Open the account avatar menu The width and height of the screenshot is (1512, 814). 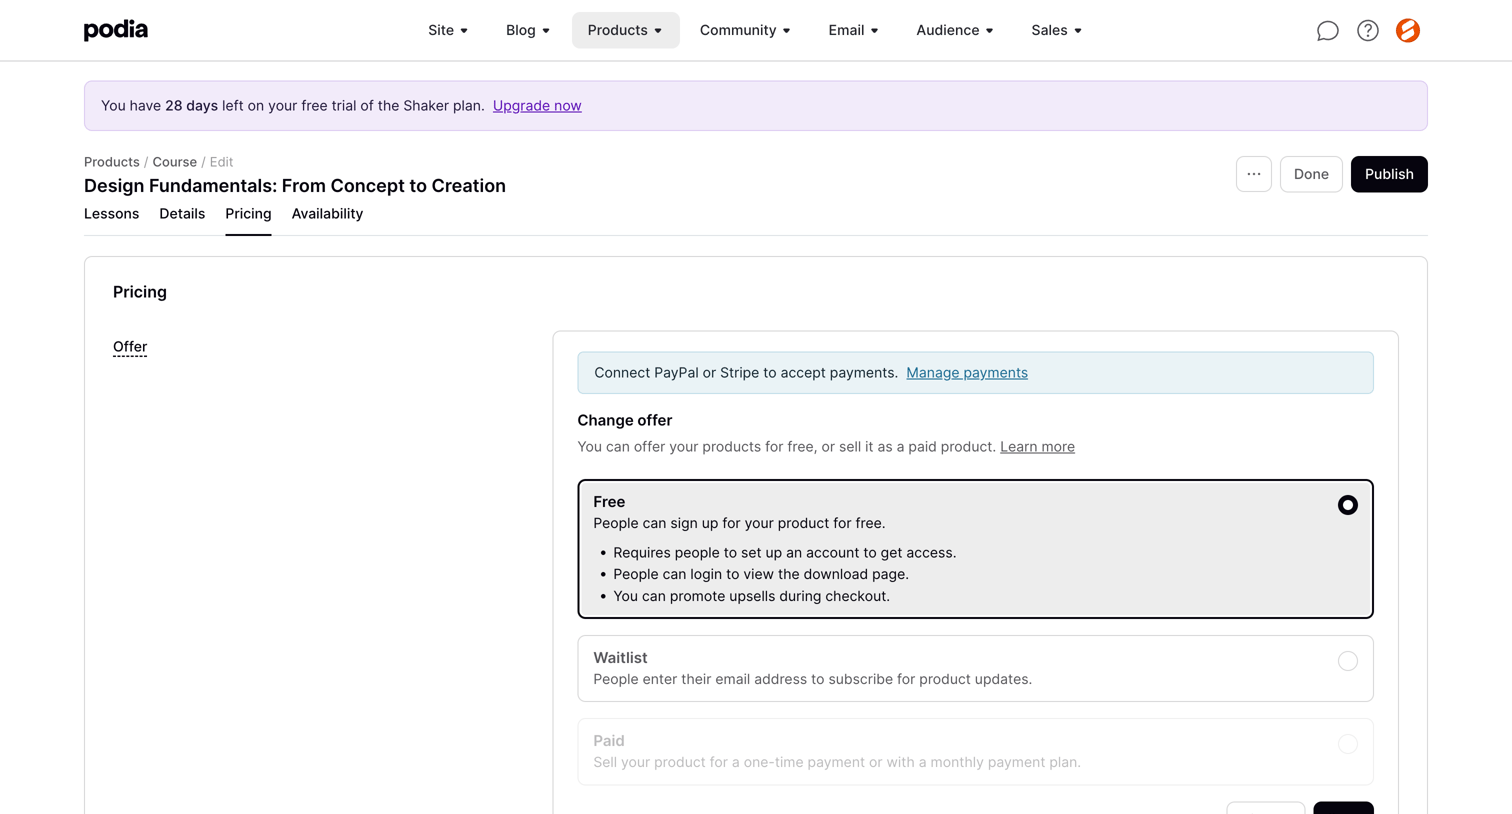click(x=1408, y=31)
